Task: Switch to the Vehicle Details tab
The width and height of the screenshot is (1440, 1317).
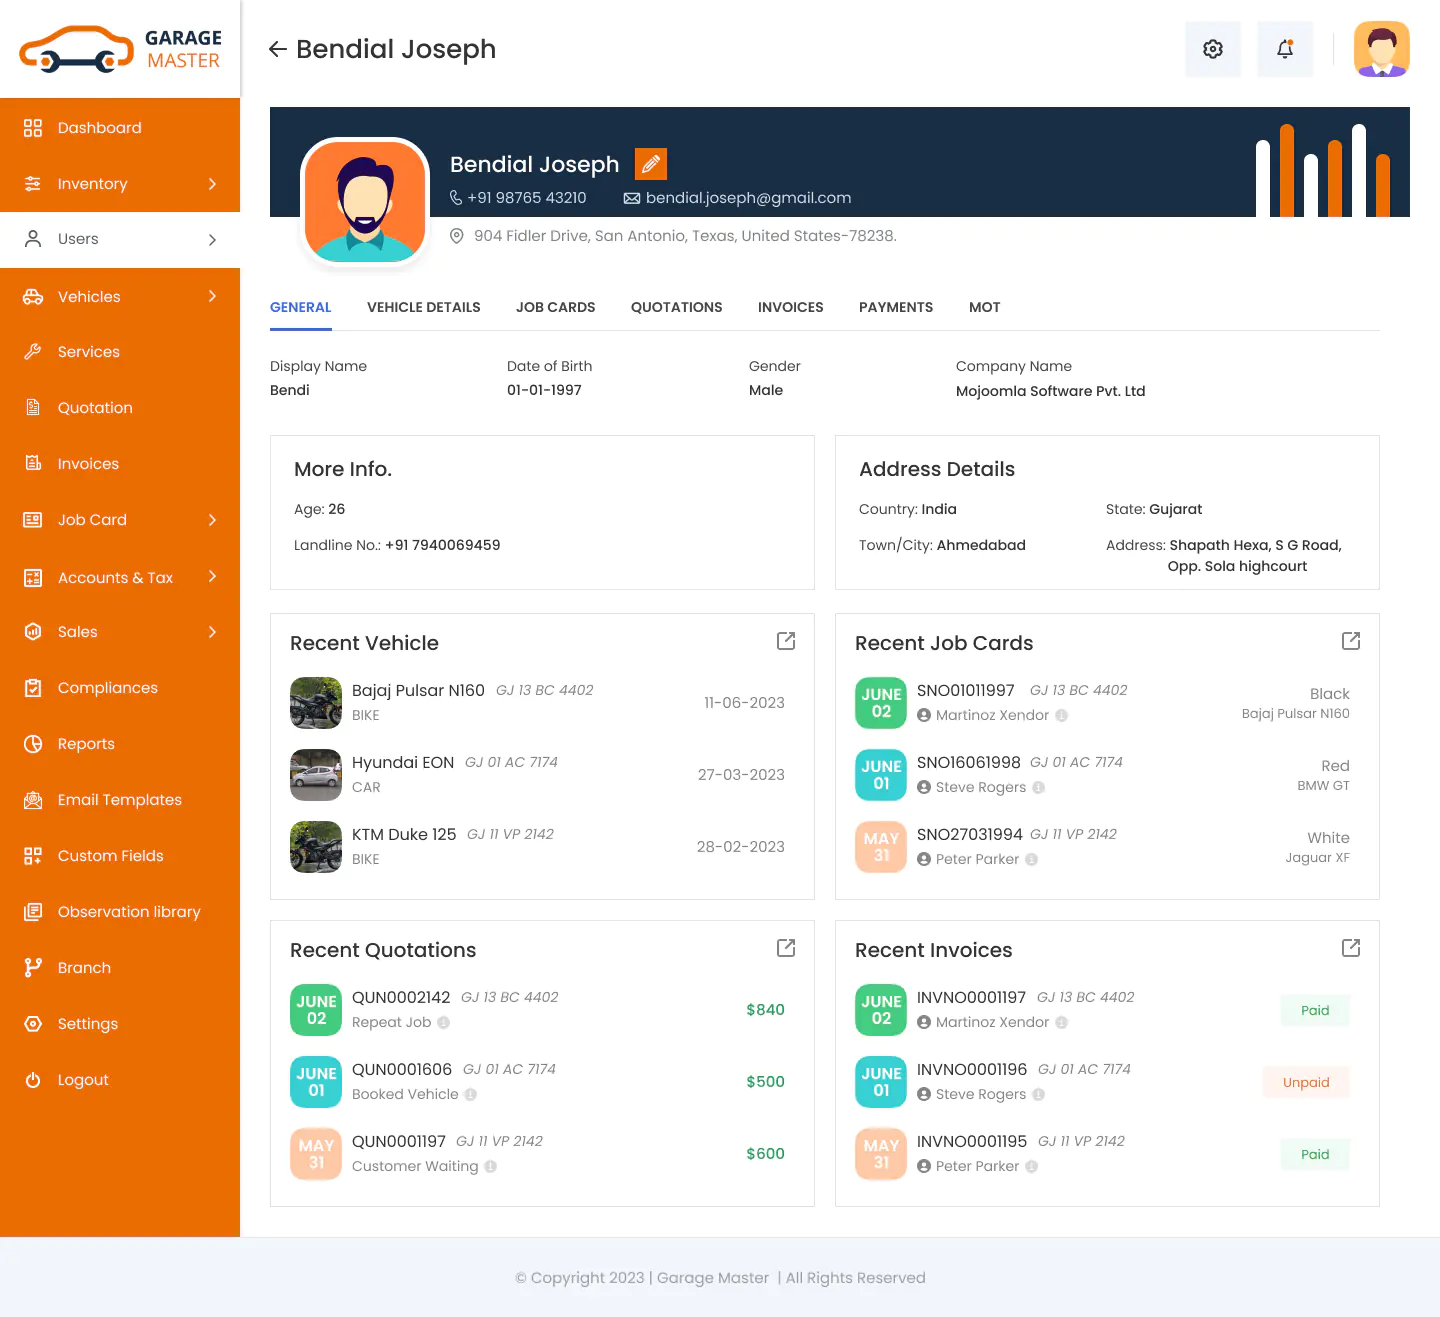Action: [x=423, y=307]
